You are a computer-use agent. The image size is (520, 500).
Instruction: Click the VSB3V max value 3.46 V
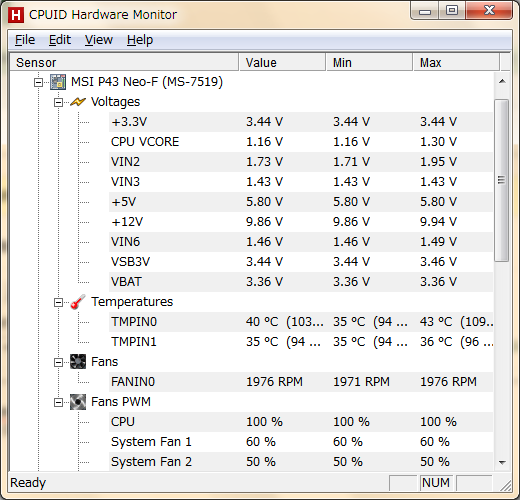(438, 262)
